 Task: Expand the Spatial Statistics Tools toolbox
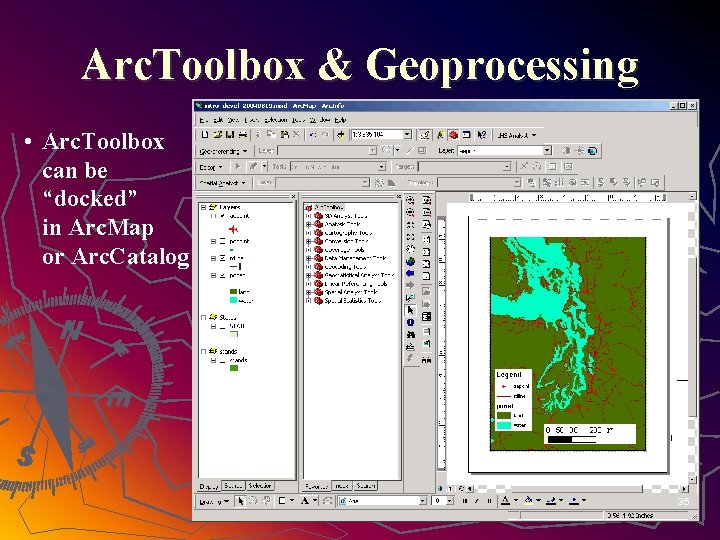click(309, 301)
